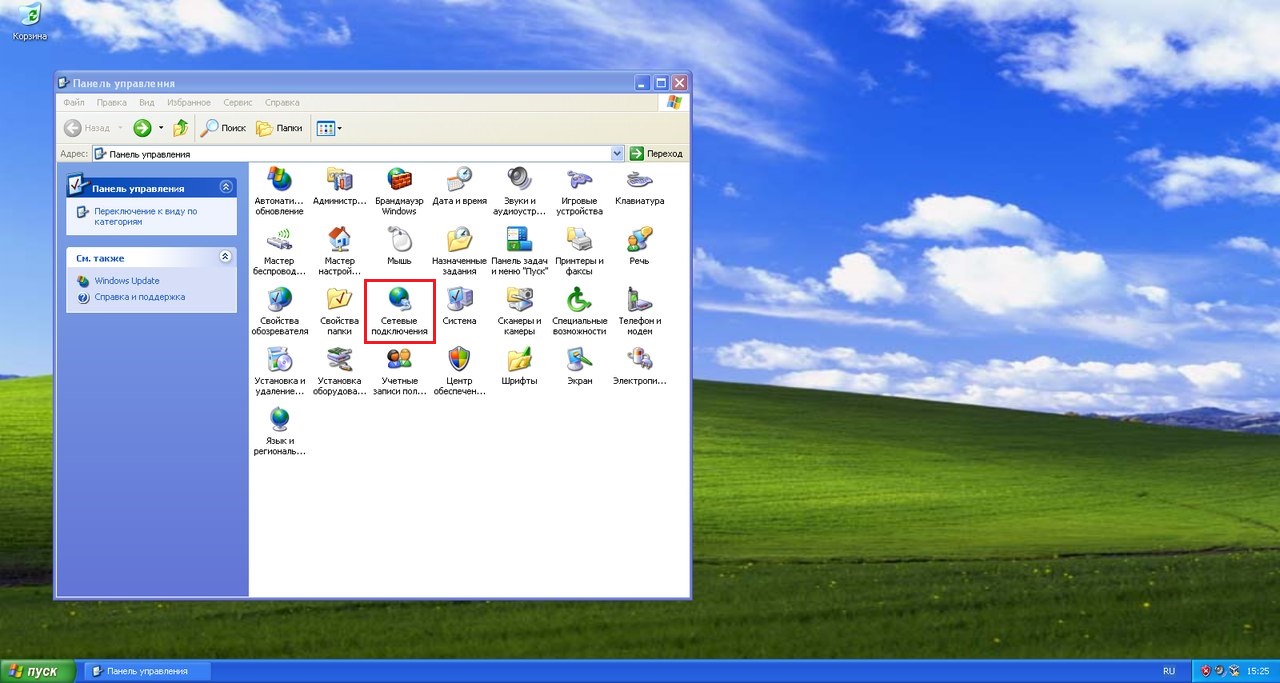Open the Справка menu
Image resolution: width=1280 pixels, height=683 pixels.
coord(283,102)
